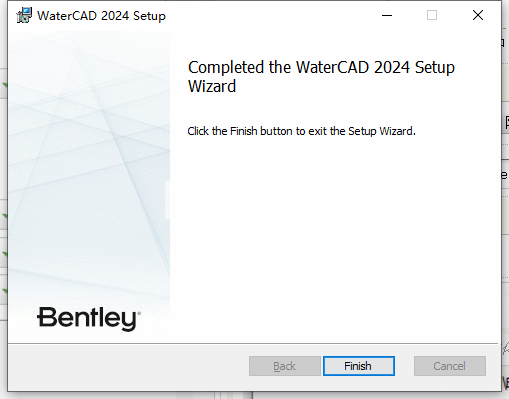509x399 pixels.
Task: Click the disabled maximize box icon
Action: [x=432, y=15]
